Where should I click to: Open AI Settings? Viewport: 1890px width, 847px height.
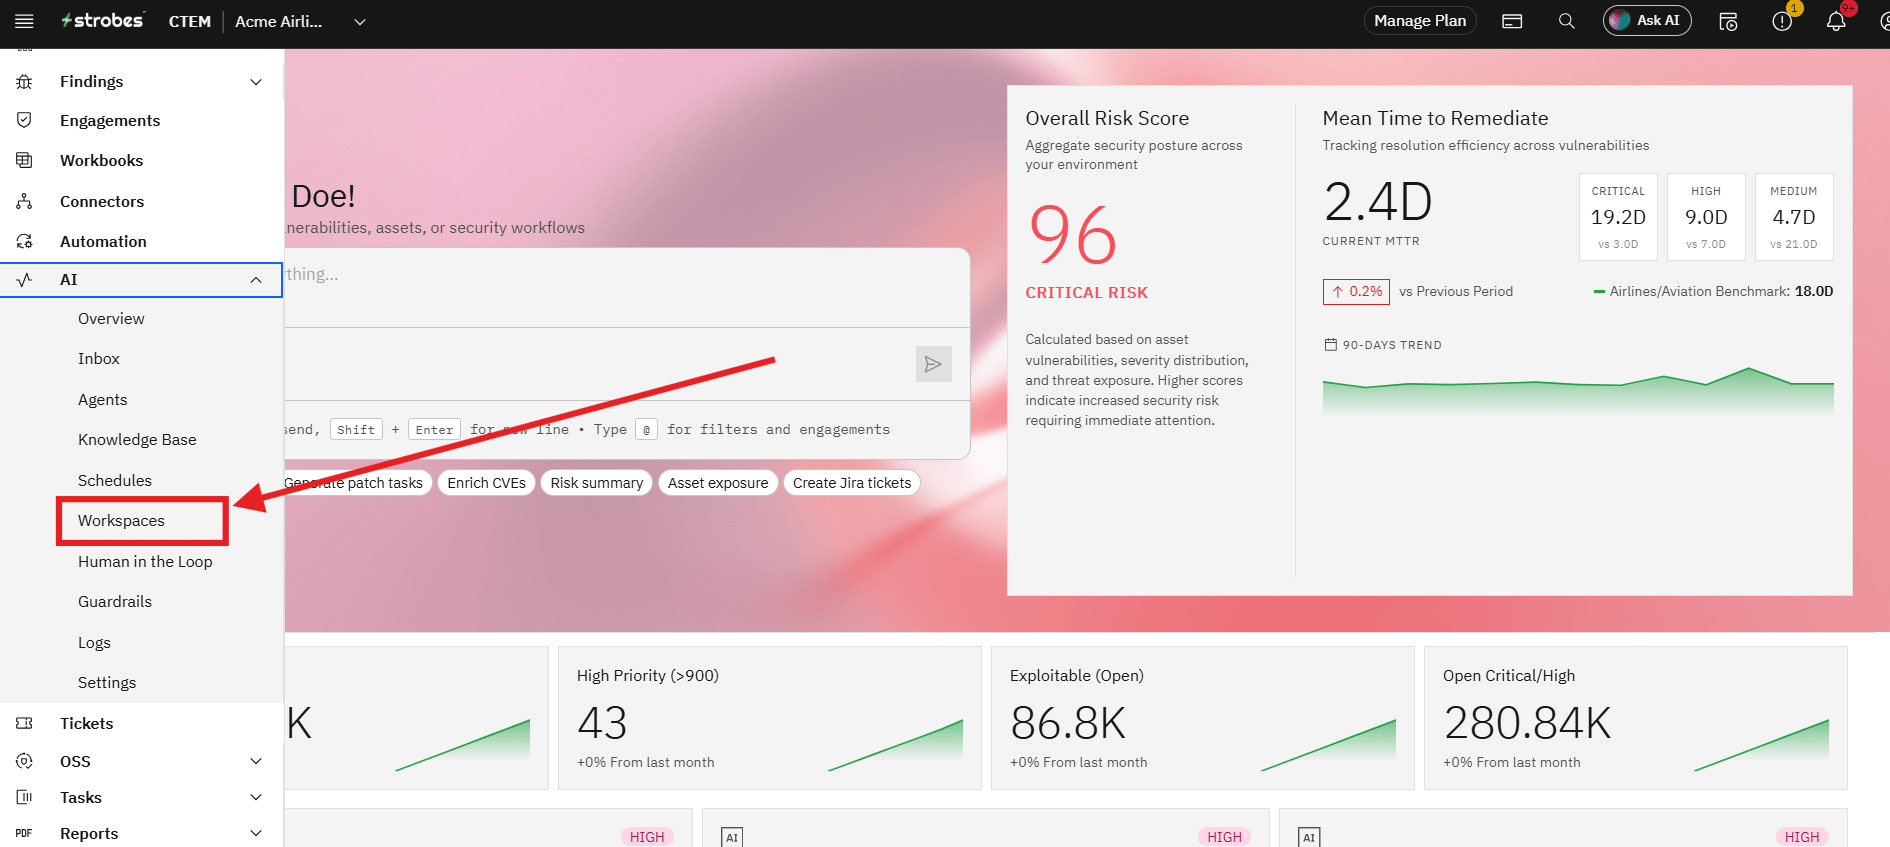107,683
